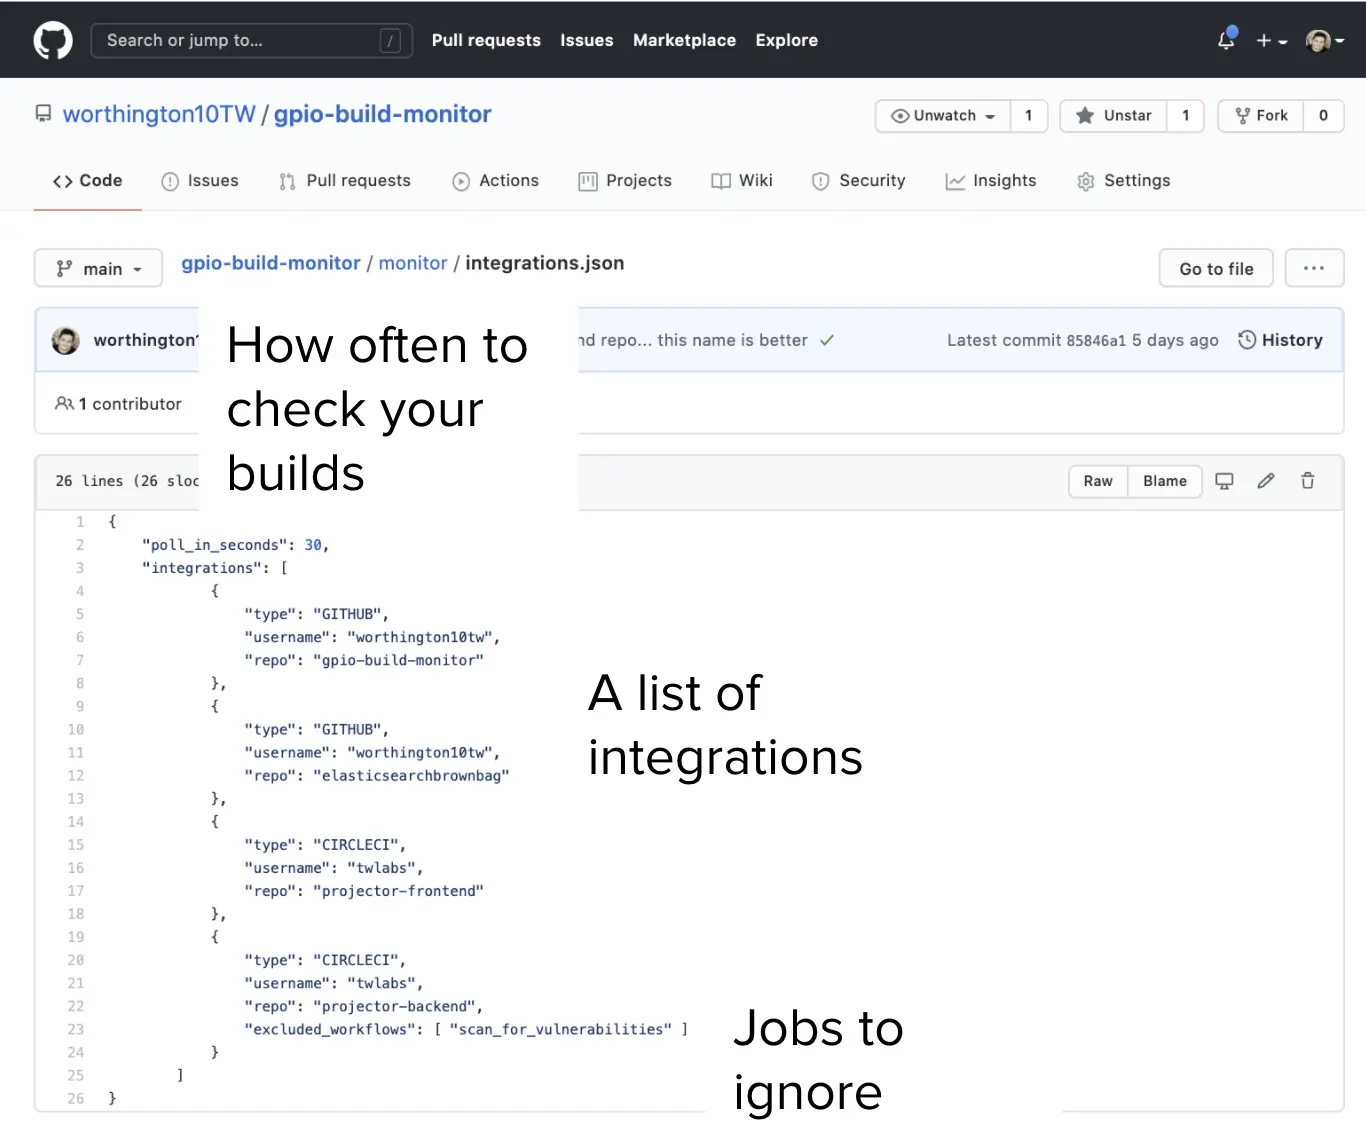
Task: Open the GitHub home logo
Action: (53, 40)
